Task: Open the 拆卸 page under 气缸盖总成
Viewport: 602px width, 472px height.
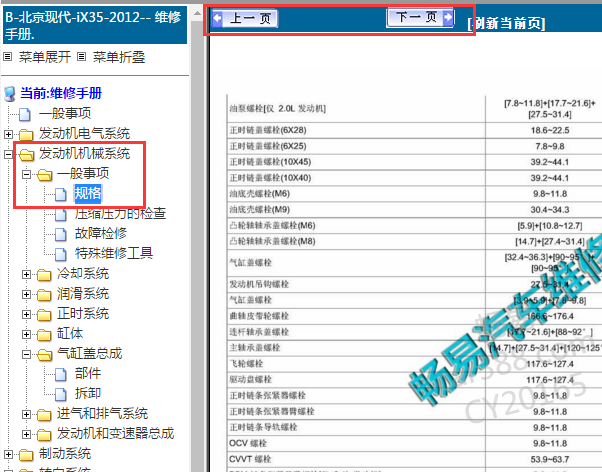Action: pos(88,393)
